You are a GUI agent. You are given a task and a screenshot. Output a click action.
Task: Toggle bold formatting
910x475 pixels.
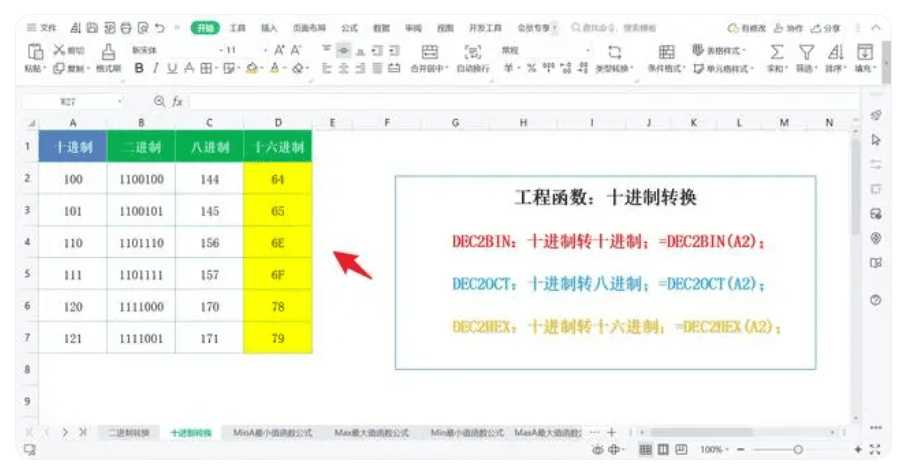click(x=139, y=69)
